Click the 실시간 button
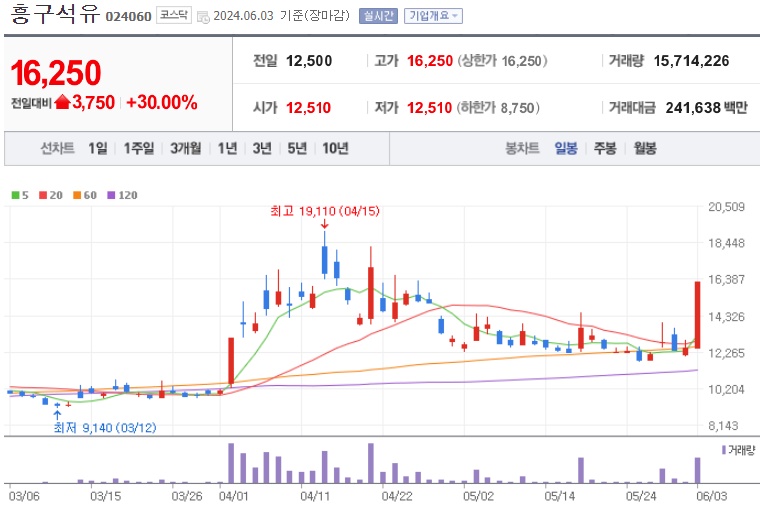The width and height of the screenshot is (760, 510). coord(378,16)
